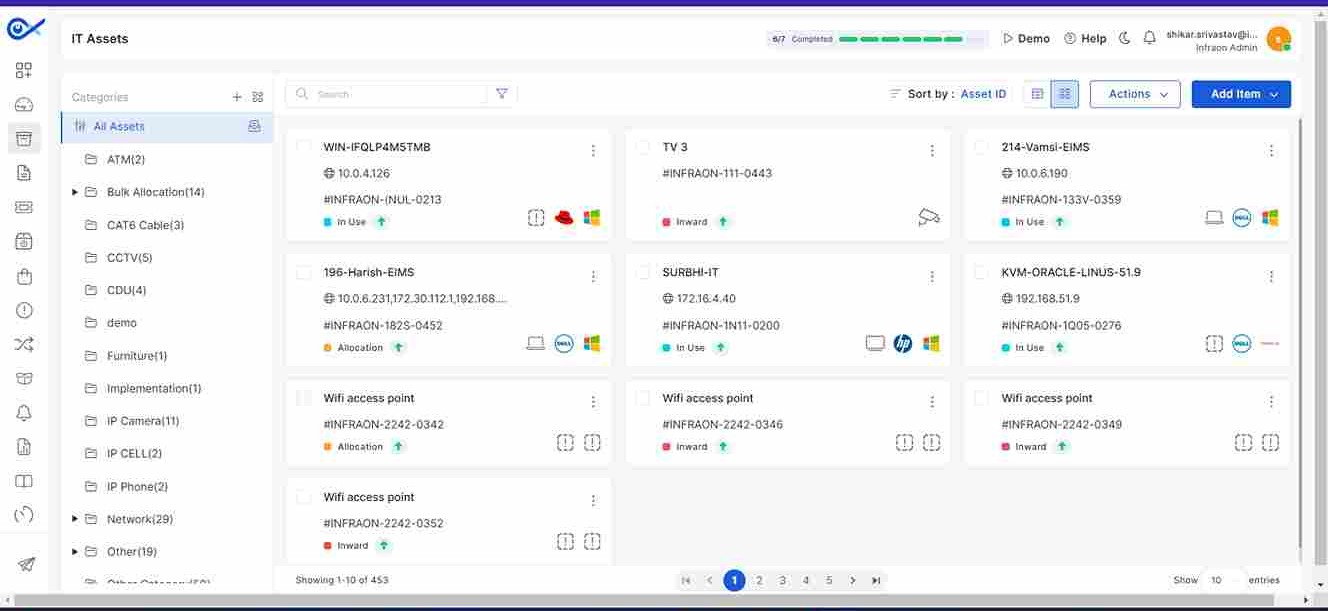Open the Actions dropdown
The image size is (1328, 611).
(1135, 94)
